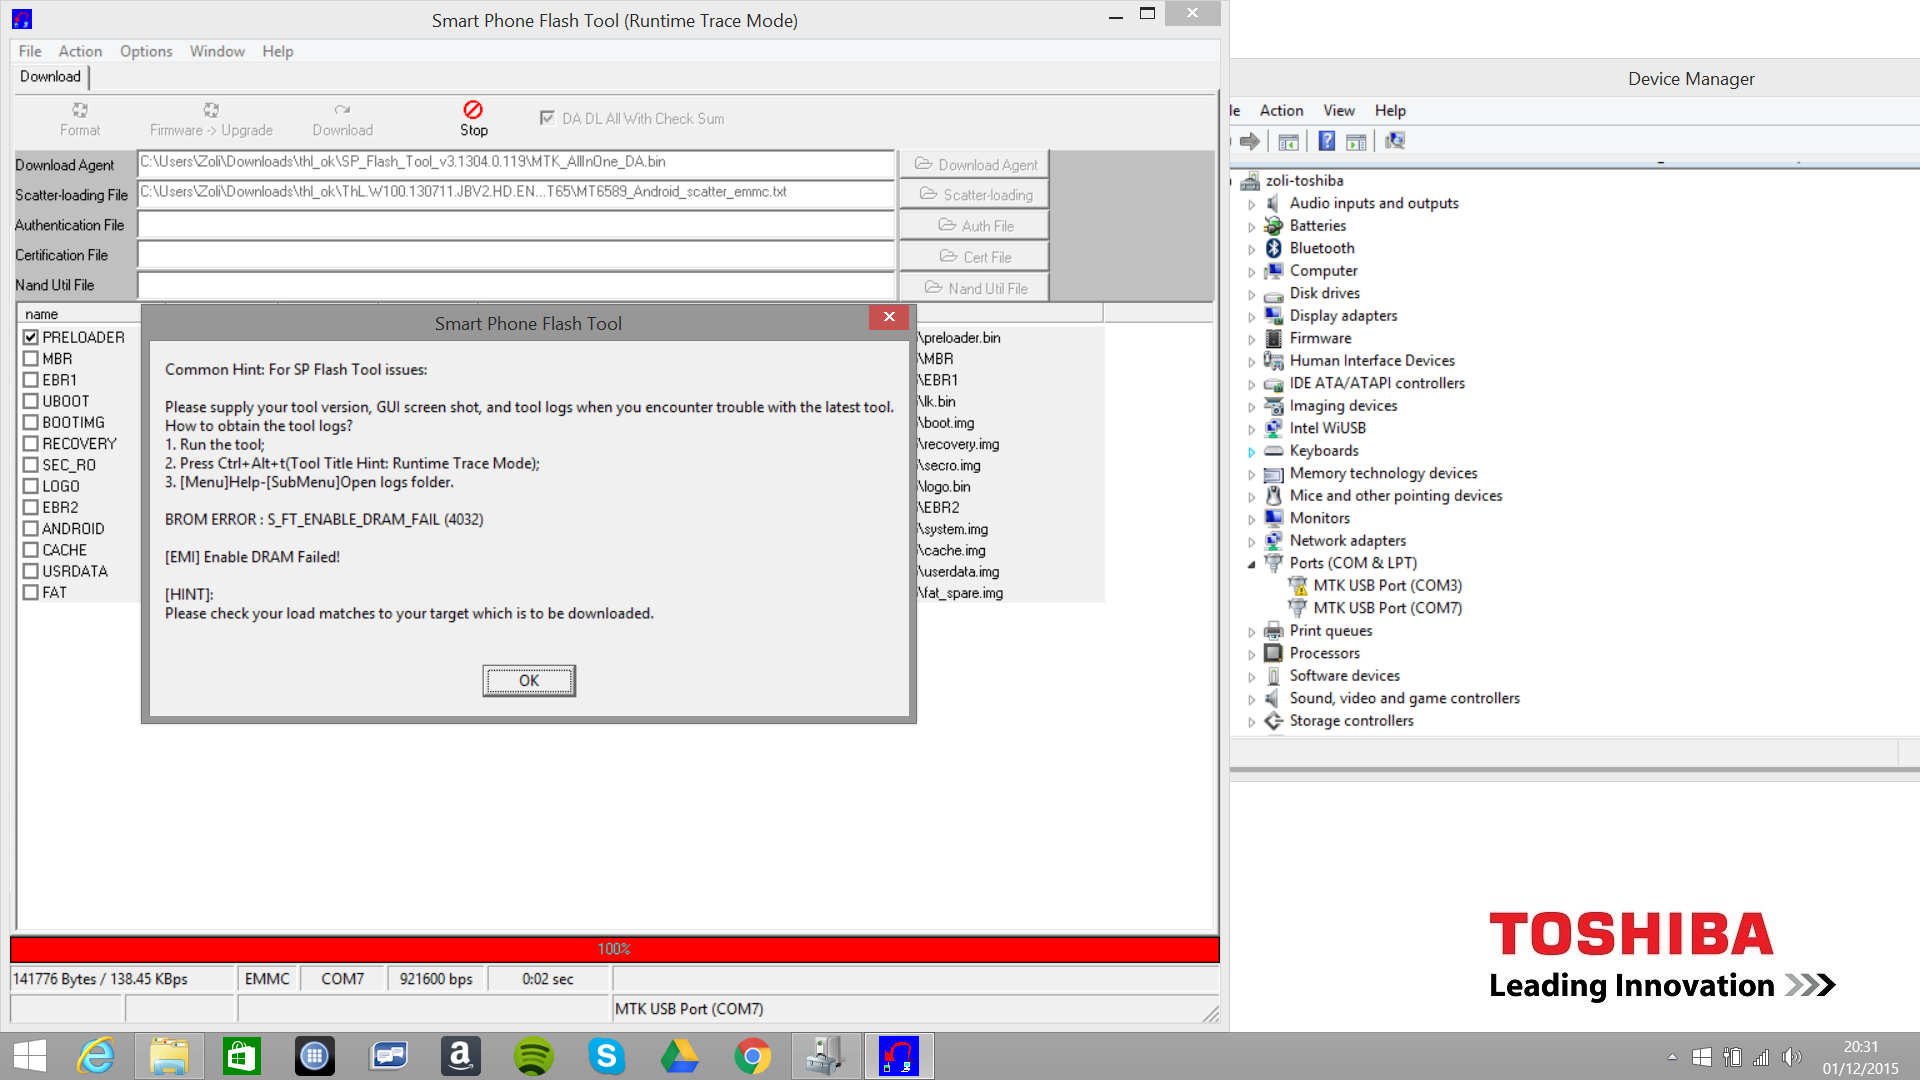Open Skype from taskbar

point(606,1056)
